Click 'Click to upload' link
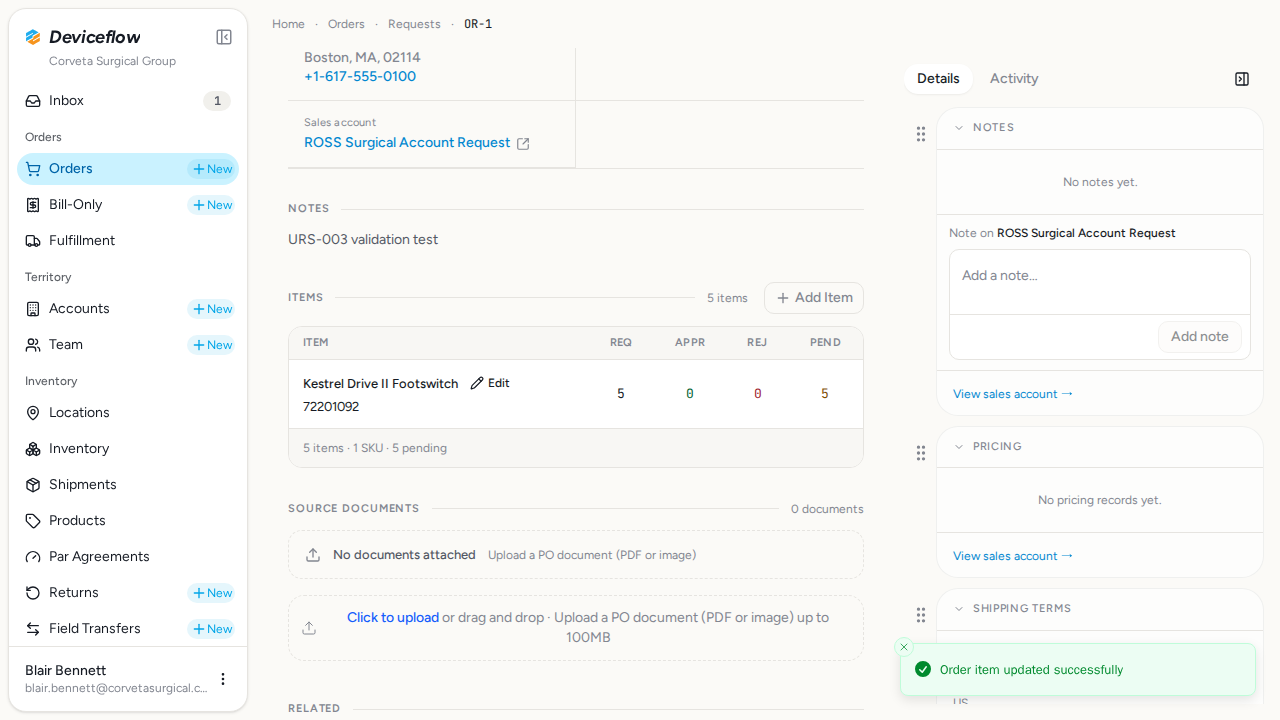Image resolution: width=1280 pixels, height=720 pixels. pyautogui.click(x=393, y=618)
